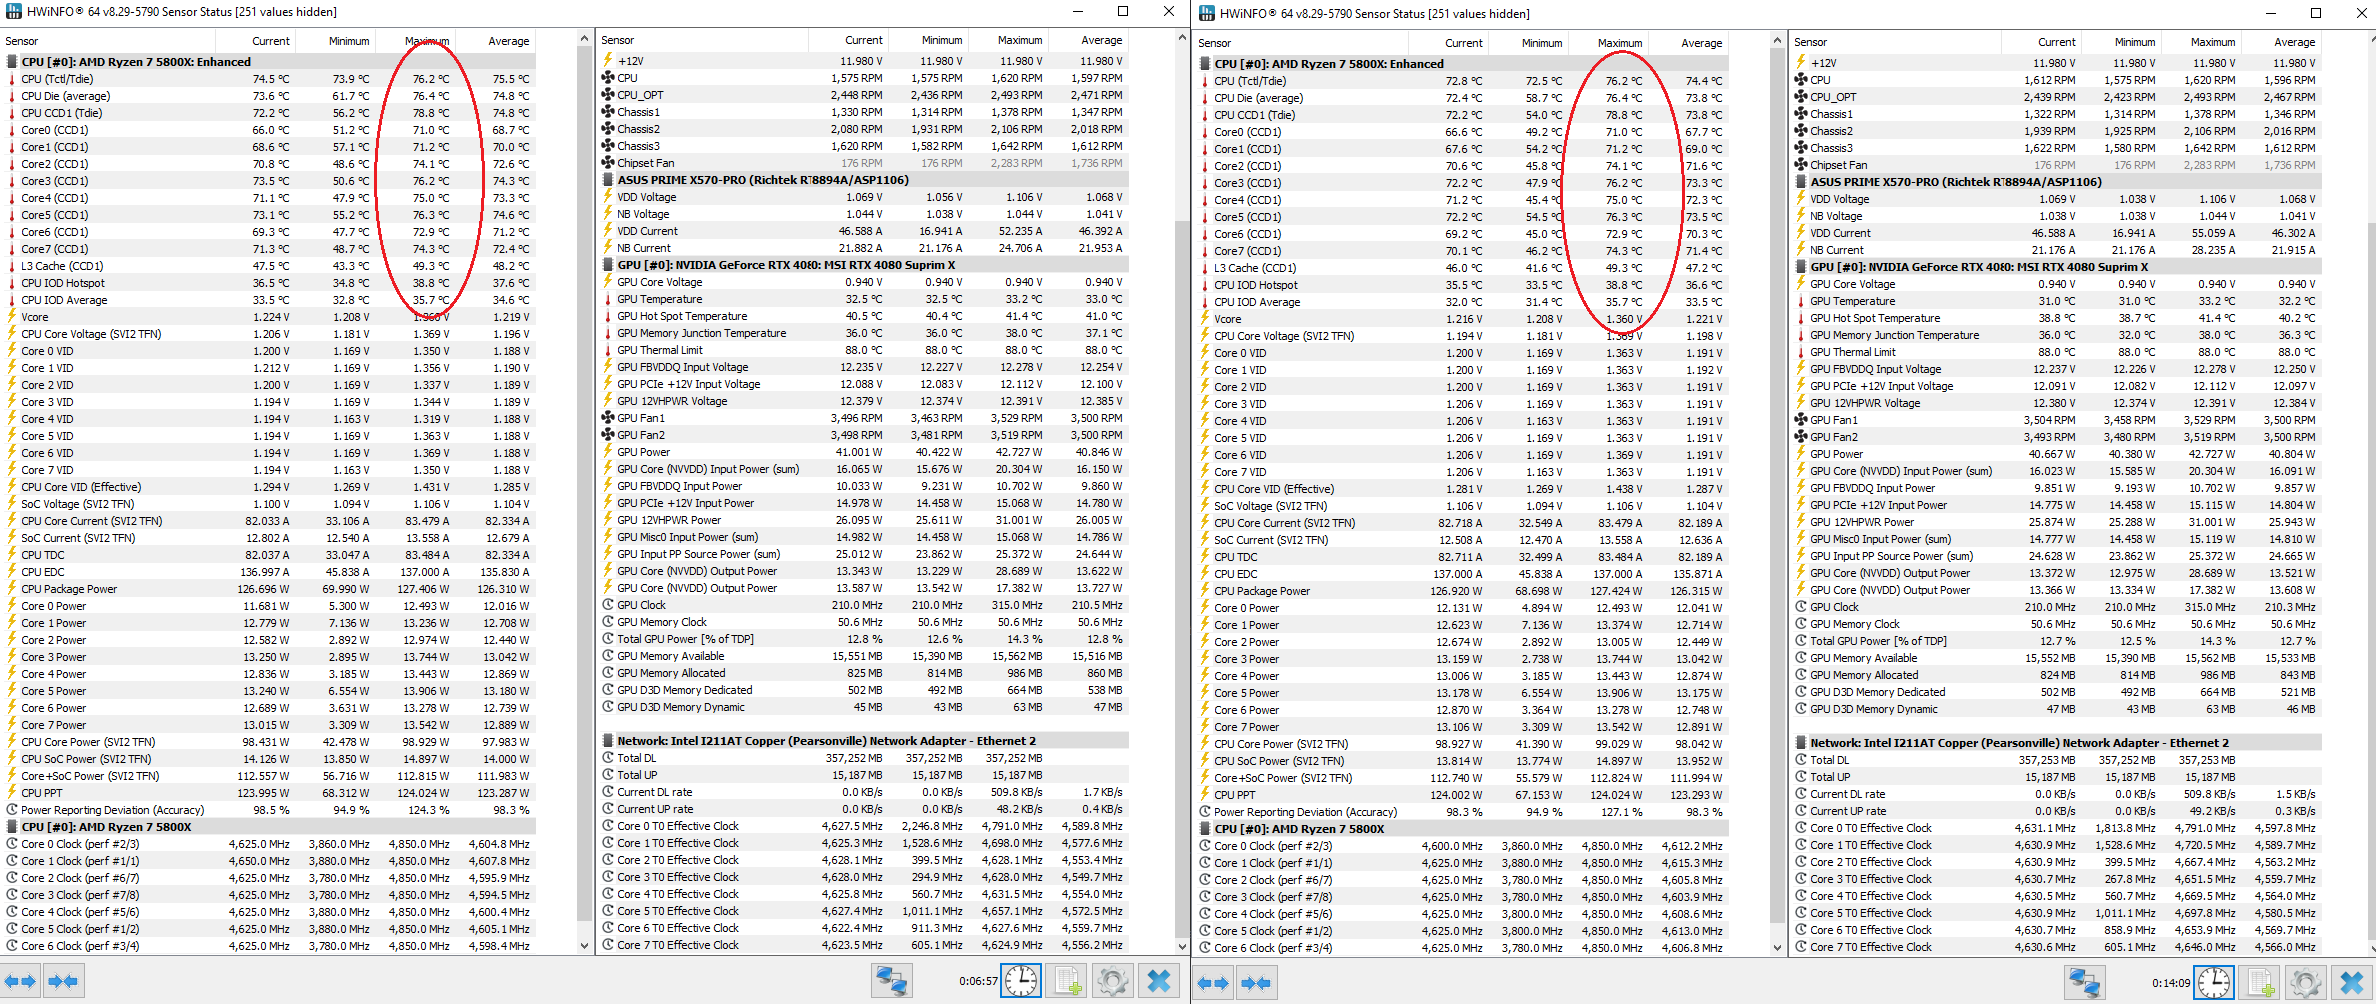The image size is (2376, 1004).
Task: Open sensor settings gear in left window
Action: pyautogui.click(x=1112, y=981)
